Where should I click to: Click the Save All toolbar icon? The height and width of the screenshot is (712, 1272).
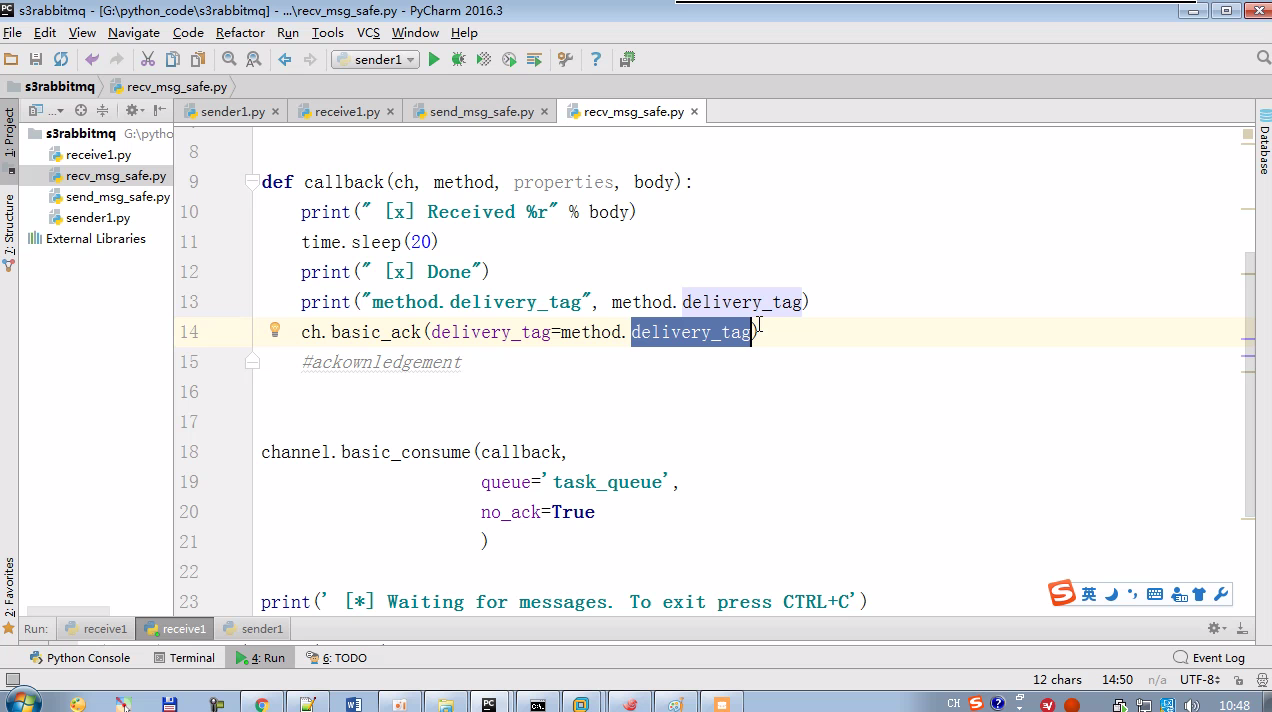point(36,60)
